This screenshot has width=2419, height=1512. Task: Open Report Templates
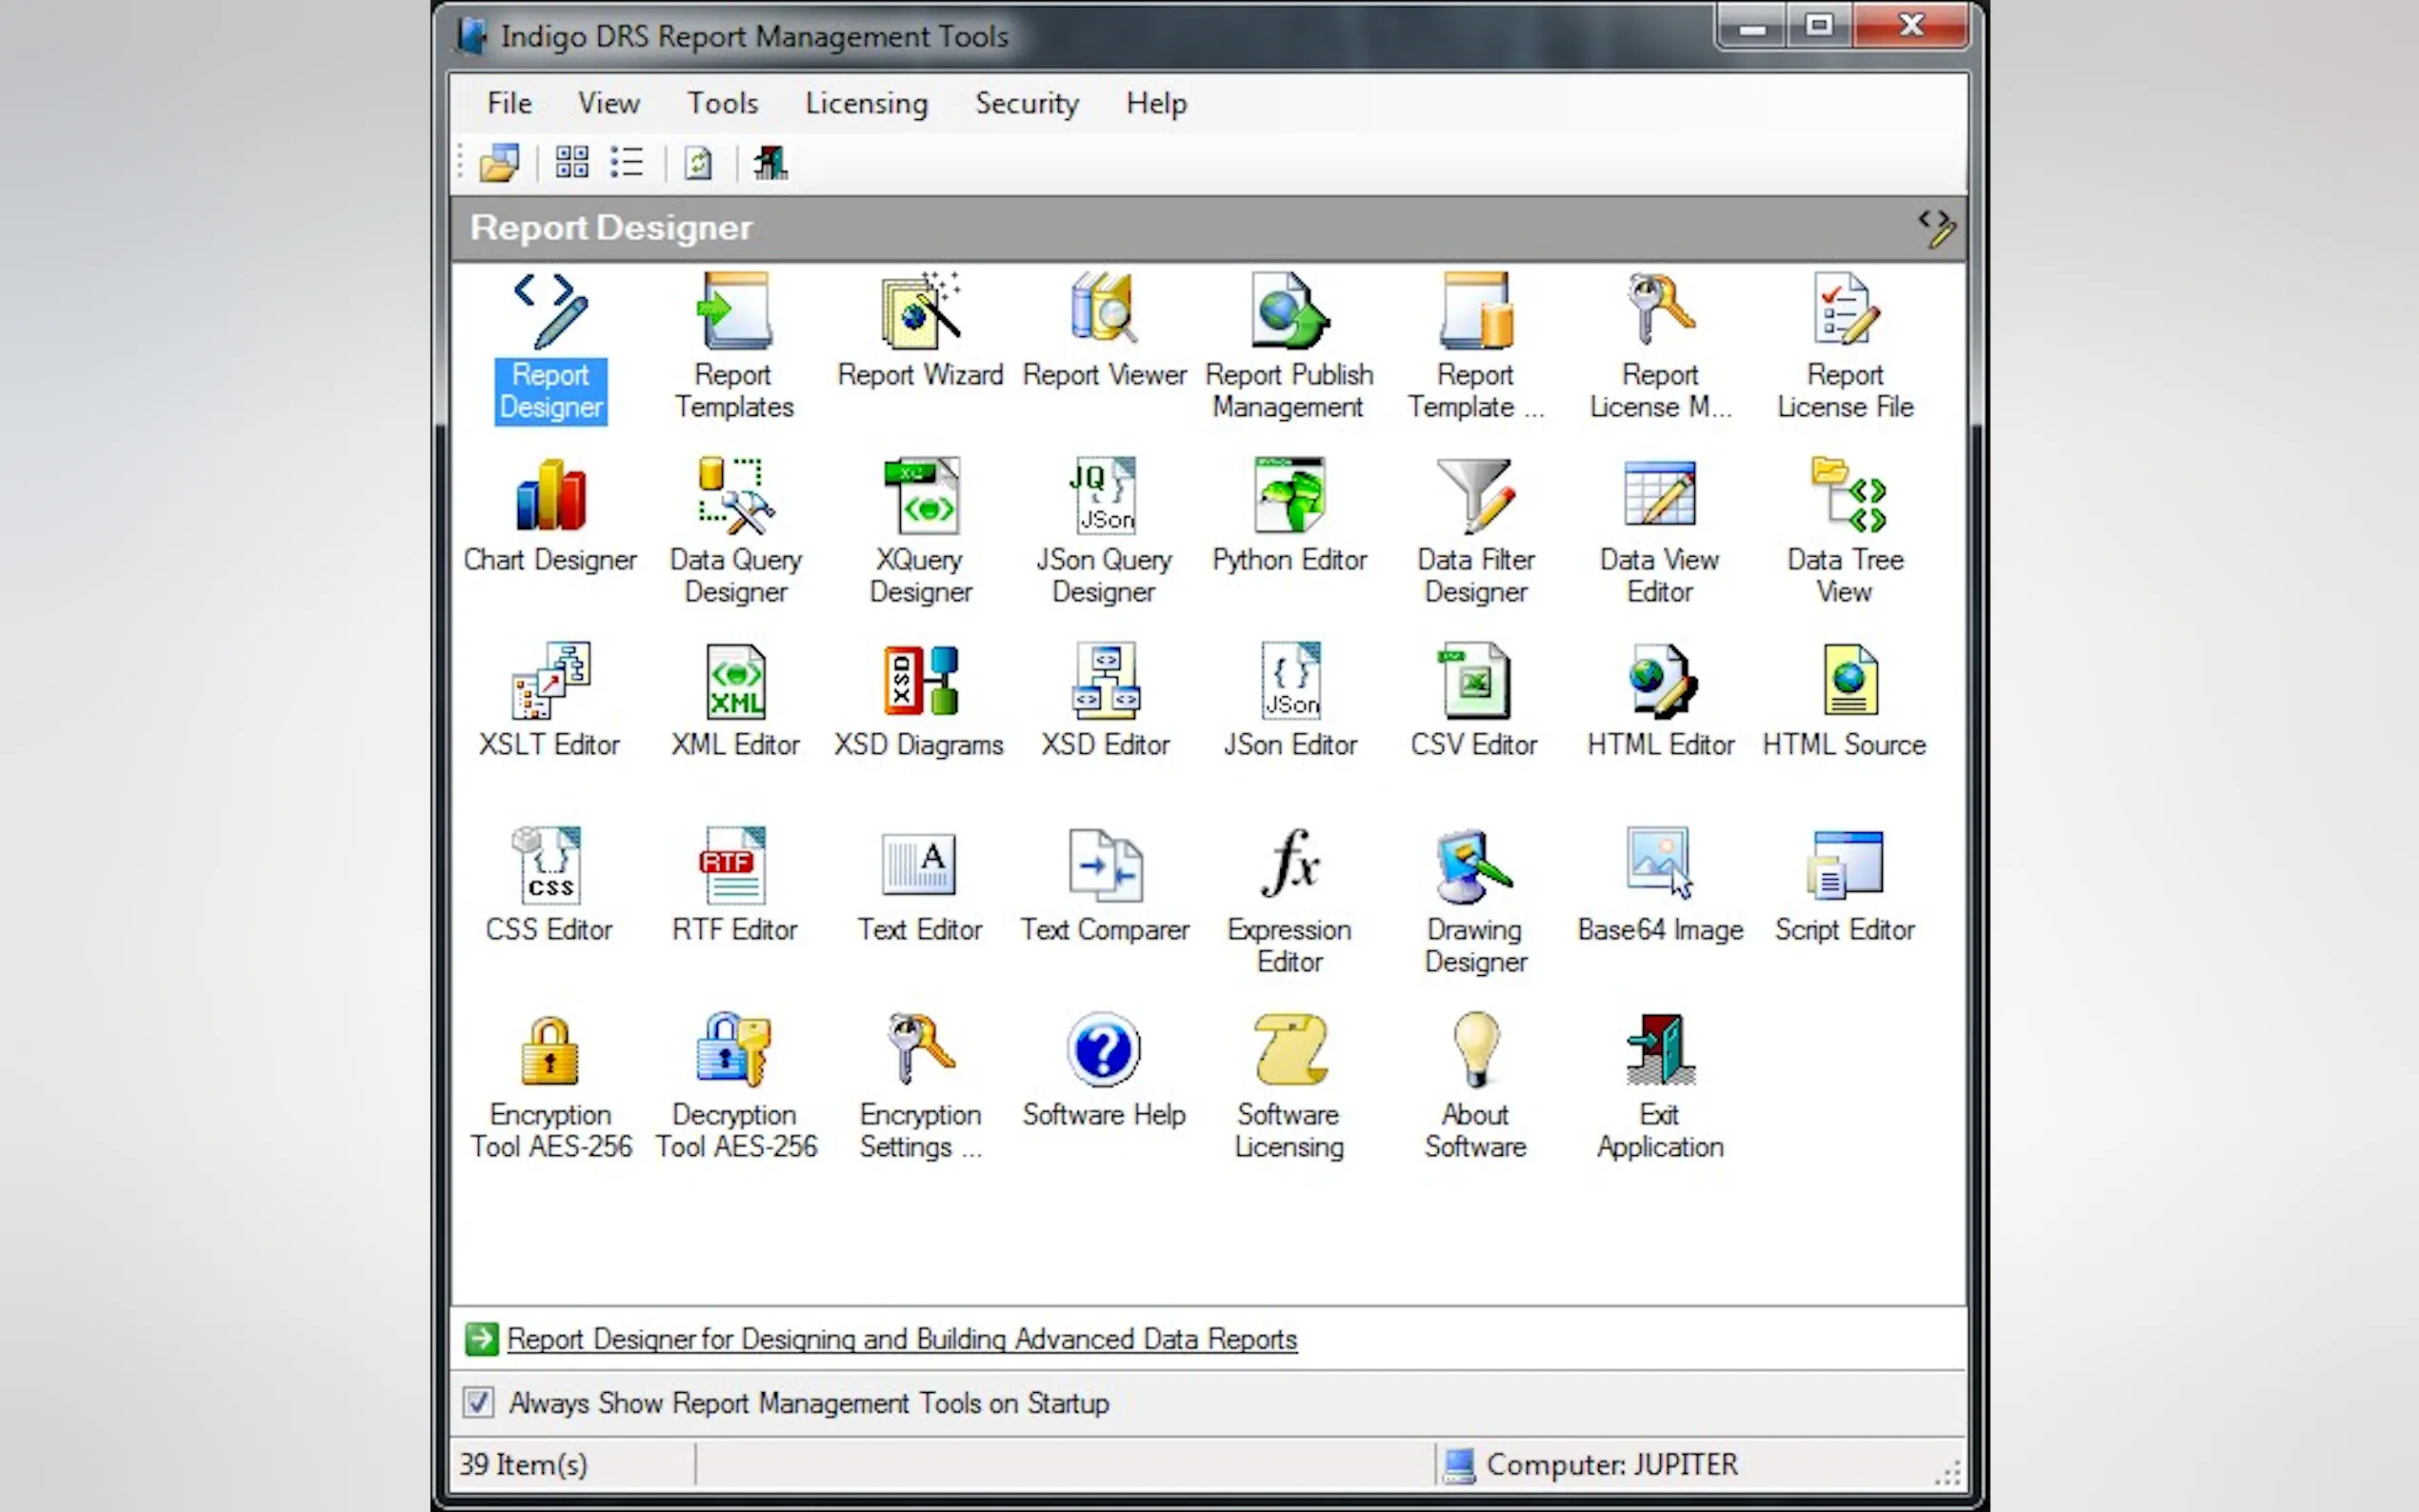coord(734,347)
